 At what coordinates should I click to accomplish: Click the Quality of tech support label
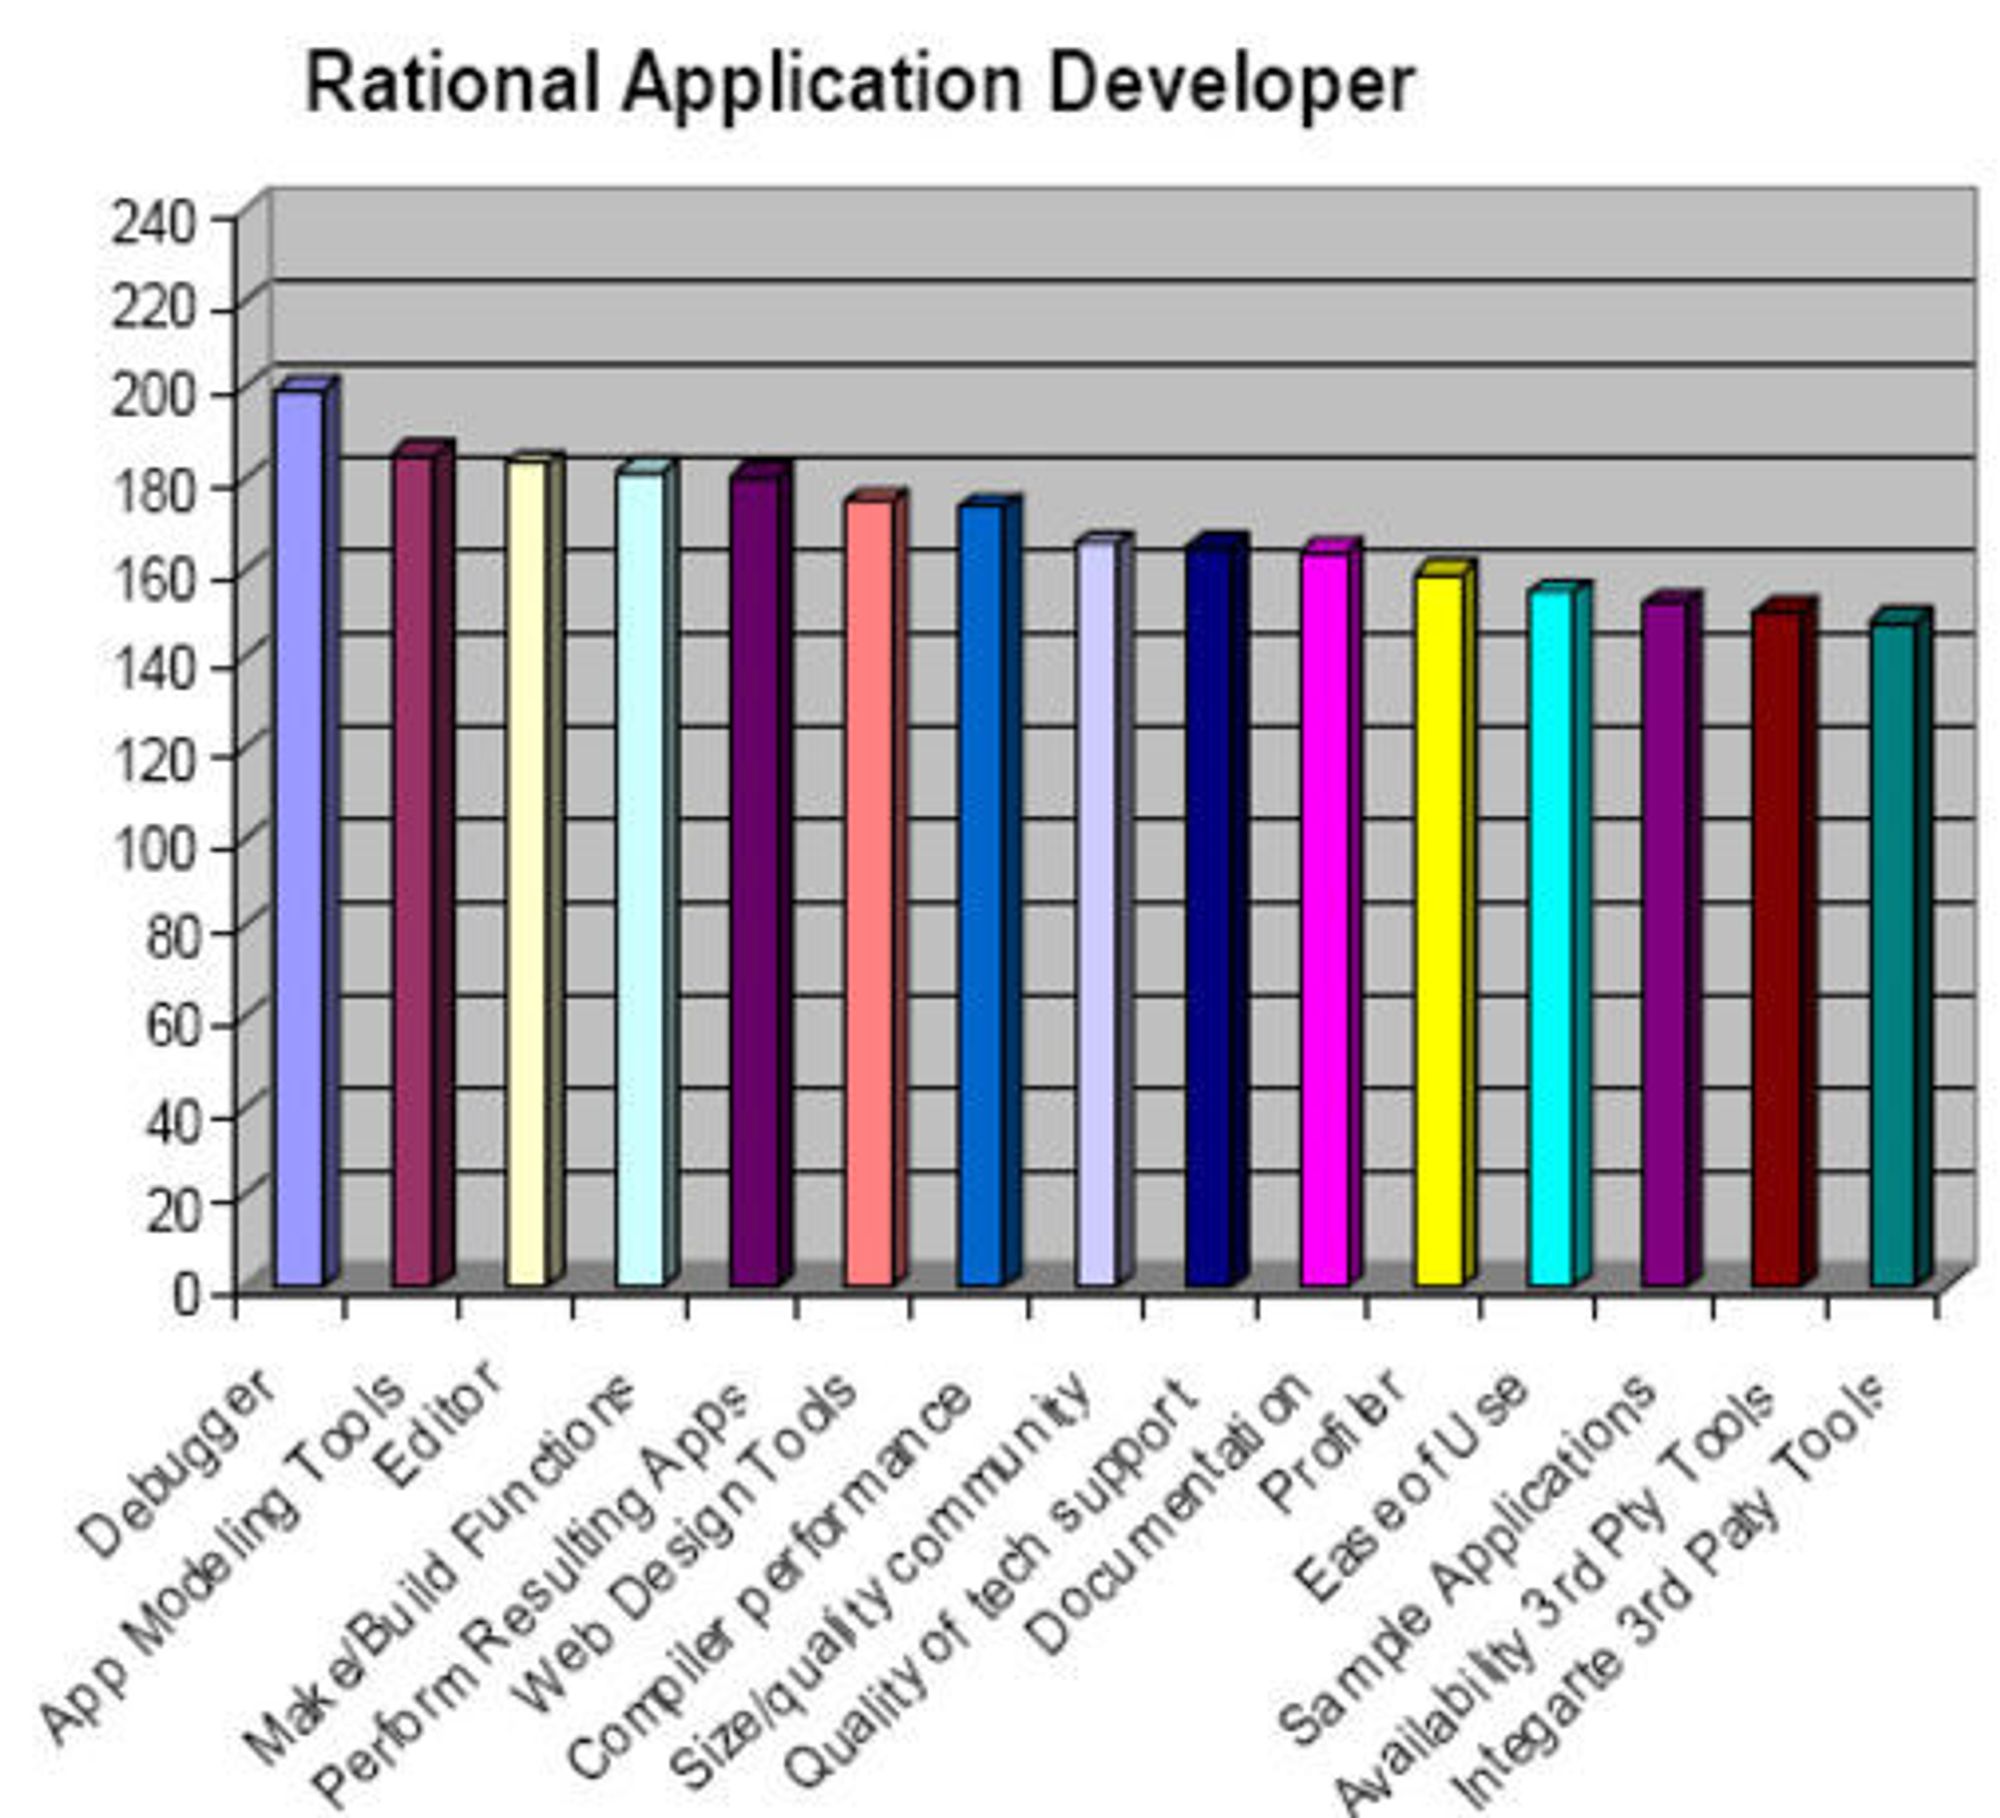tap(990, 1584)
